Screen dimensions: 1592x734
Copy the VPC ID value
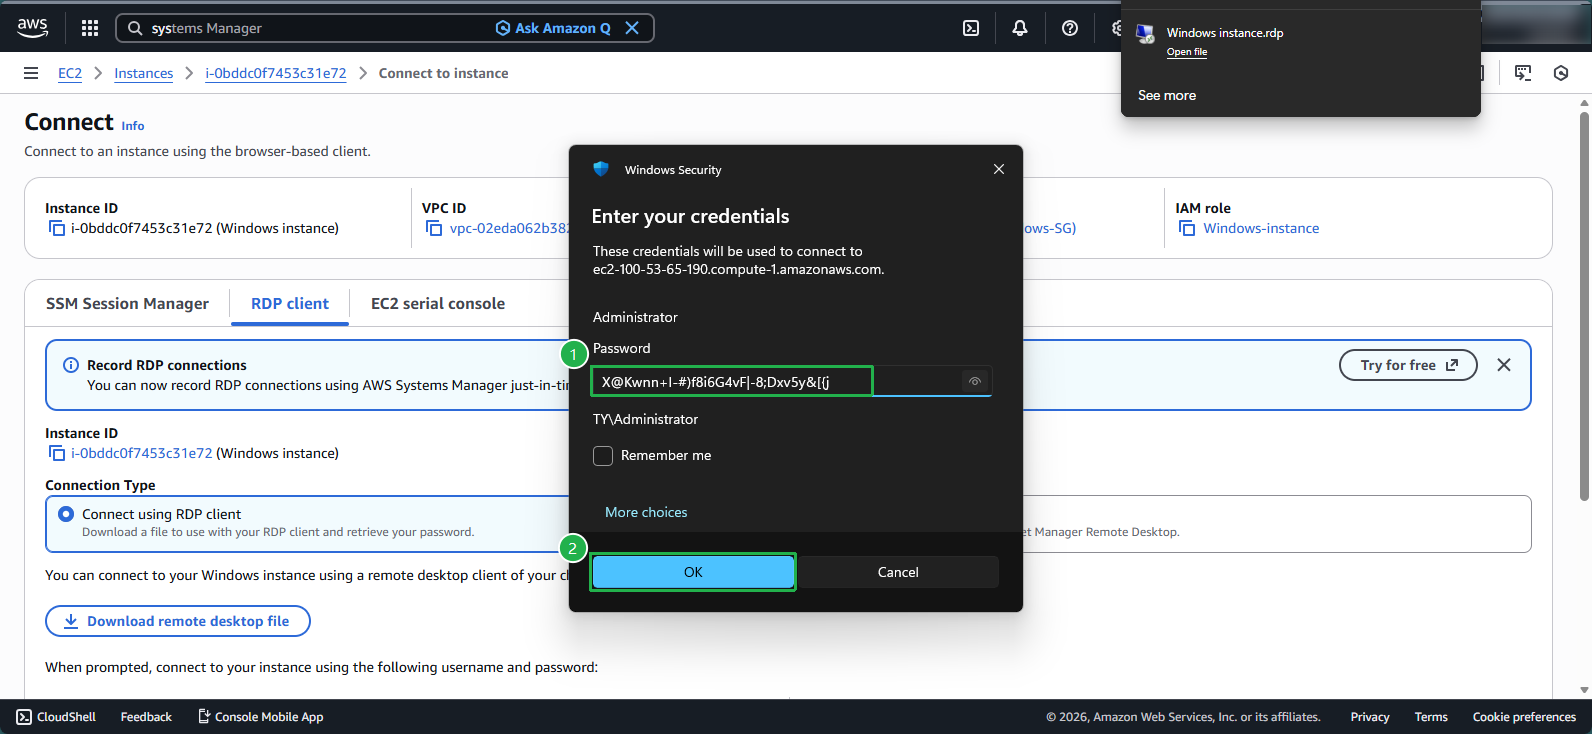(x=434, y=229)
